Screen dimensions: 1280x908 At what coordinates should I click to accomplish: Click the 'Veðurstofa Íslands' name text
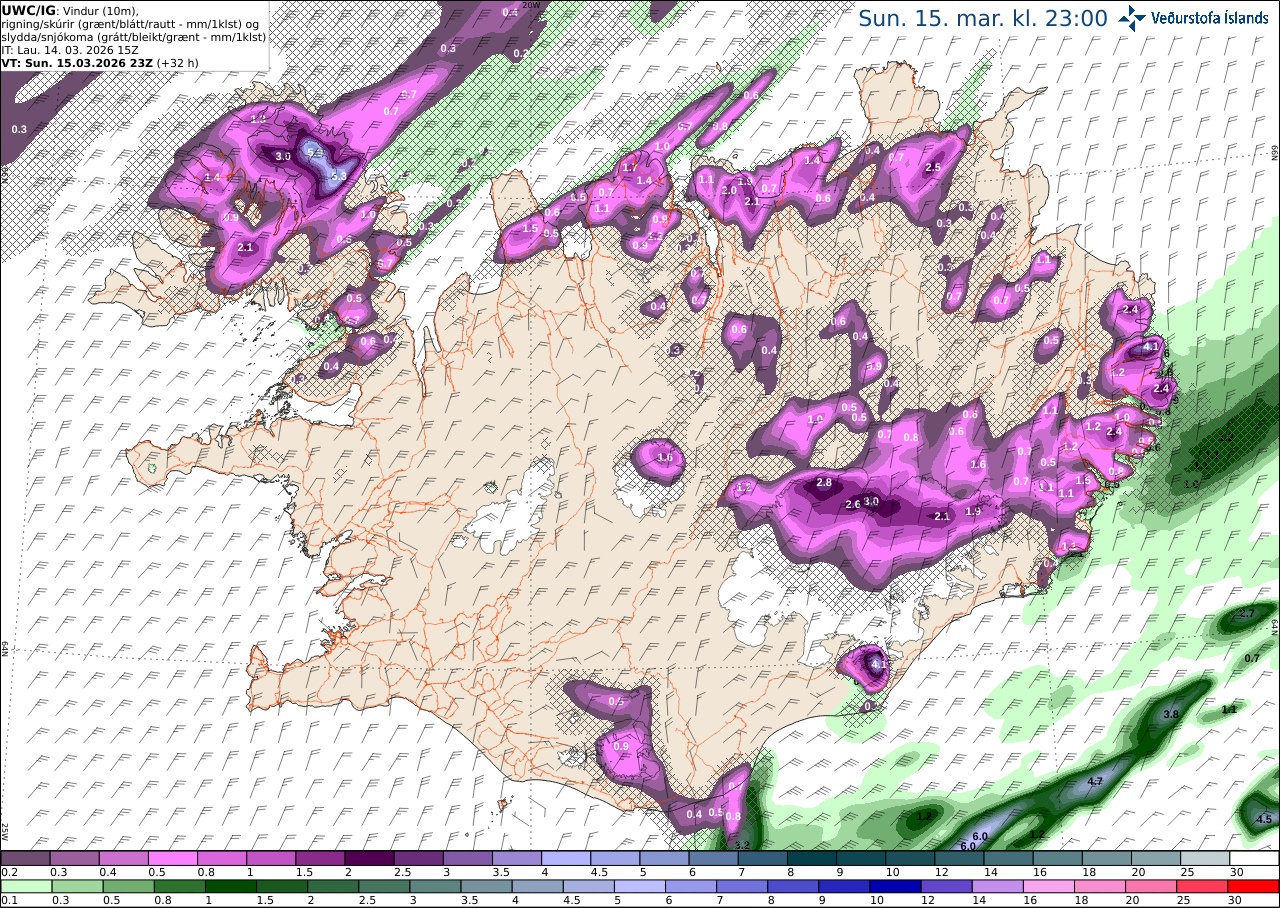click(x=1210, y=18)
